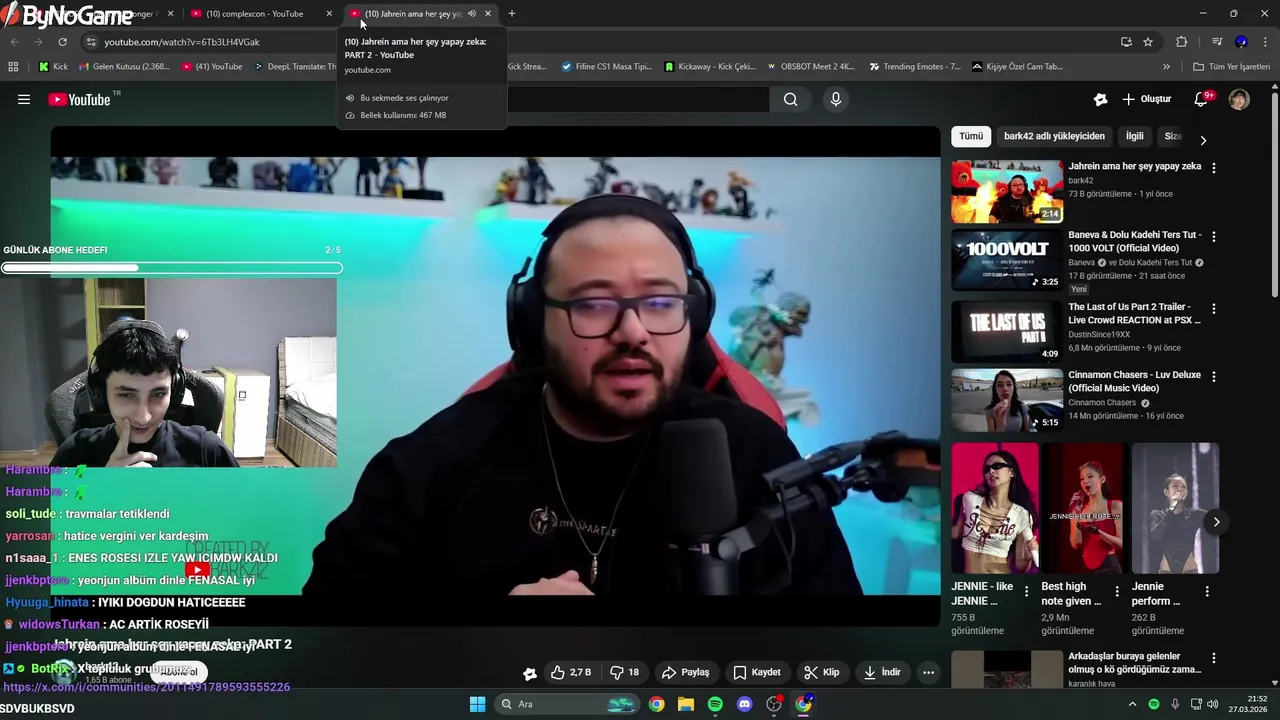1280x720 pixels.
Task: Open the media controls toolbar icon
Action: (1217, 42)
